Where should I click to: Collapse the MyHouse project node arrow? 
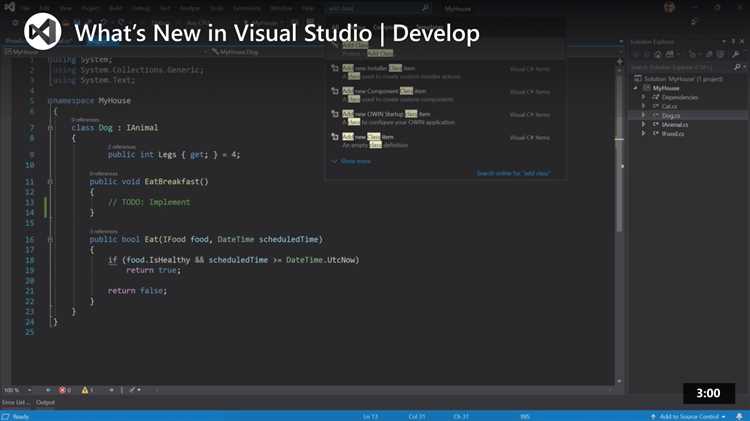tap(636, 88)
